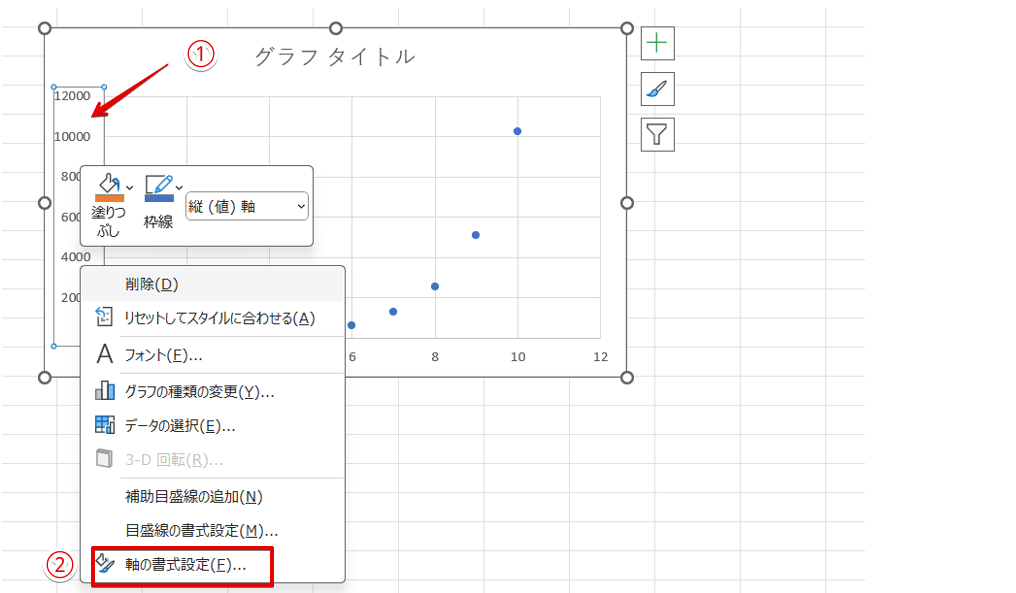Open the chart filters funnel icon
This screenshot has height=593, width=1016.
point(656,134)
